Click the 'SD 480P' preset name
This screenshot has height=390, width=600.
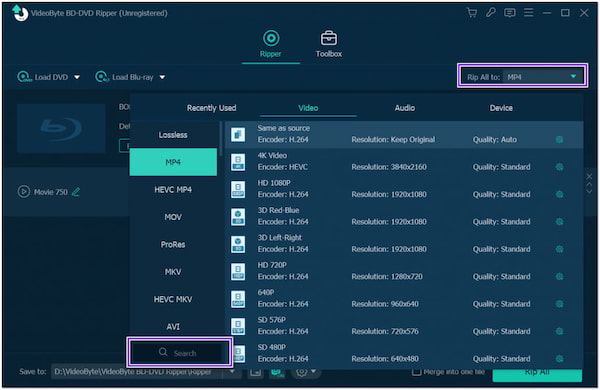coord(272,347)
